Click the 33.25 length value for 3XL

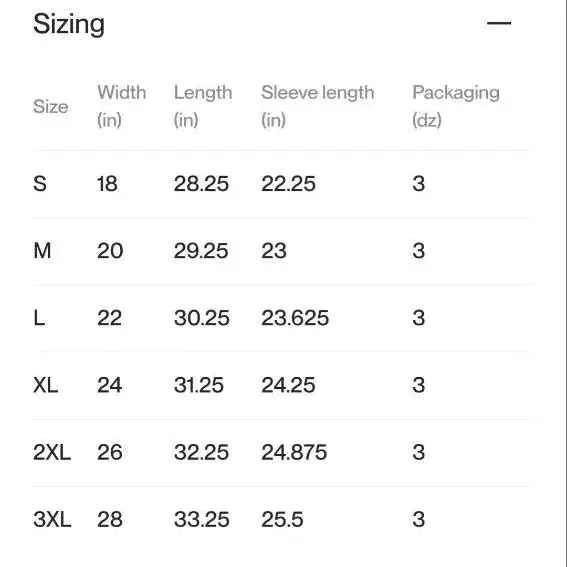click(x=202, y=520)
